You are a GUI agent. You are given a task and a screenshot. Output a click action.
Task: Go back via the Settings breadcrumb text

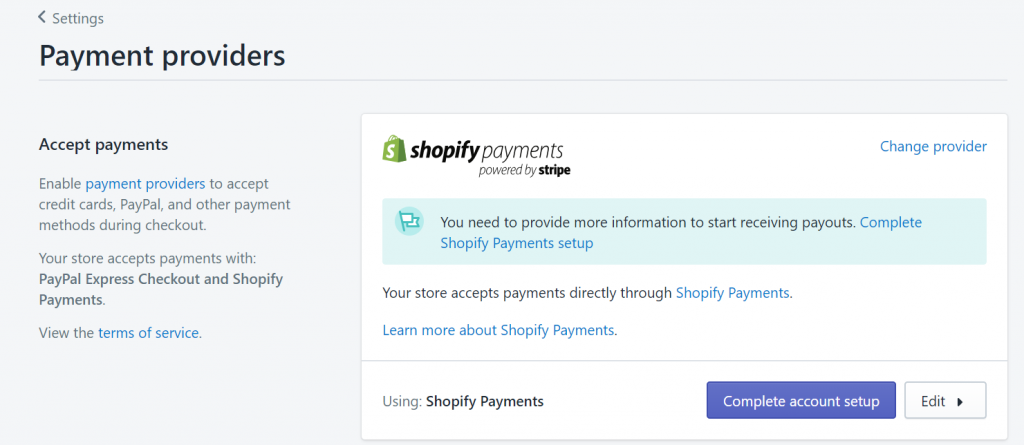pyautogui.click(x=78, y=18)
